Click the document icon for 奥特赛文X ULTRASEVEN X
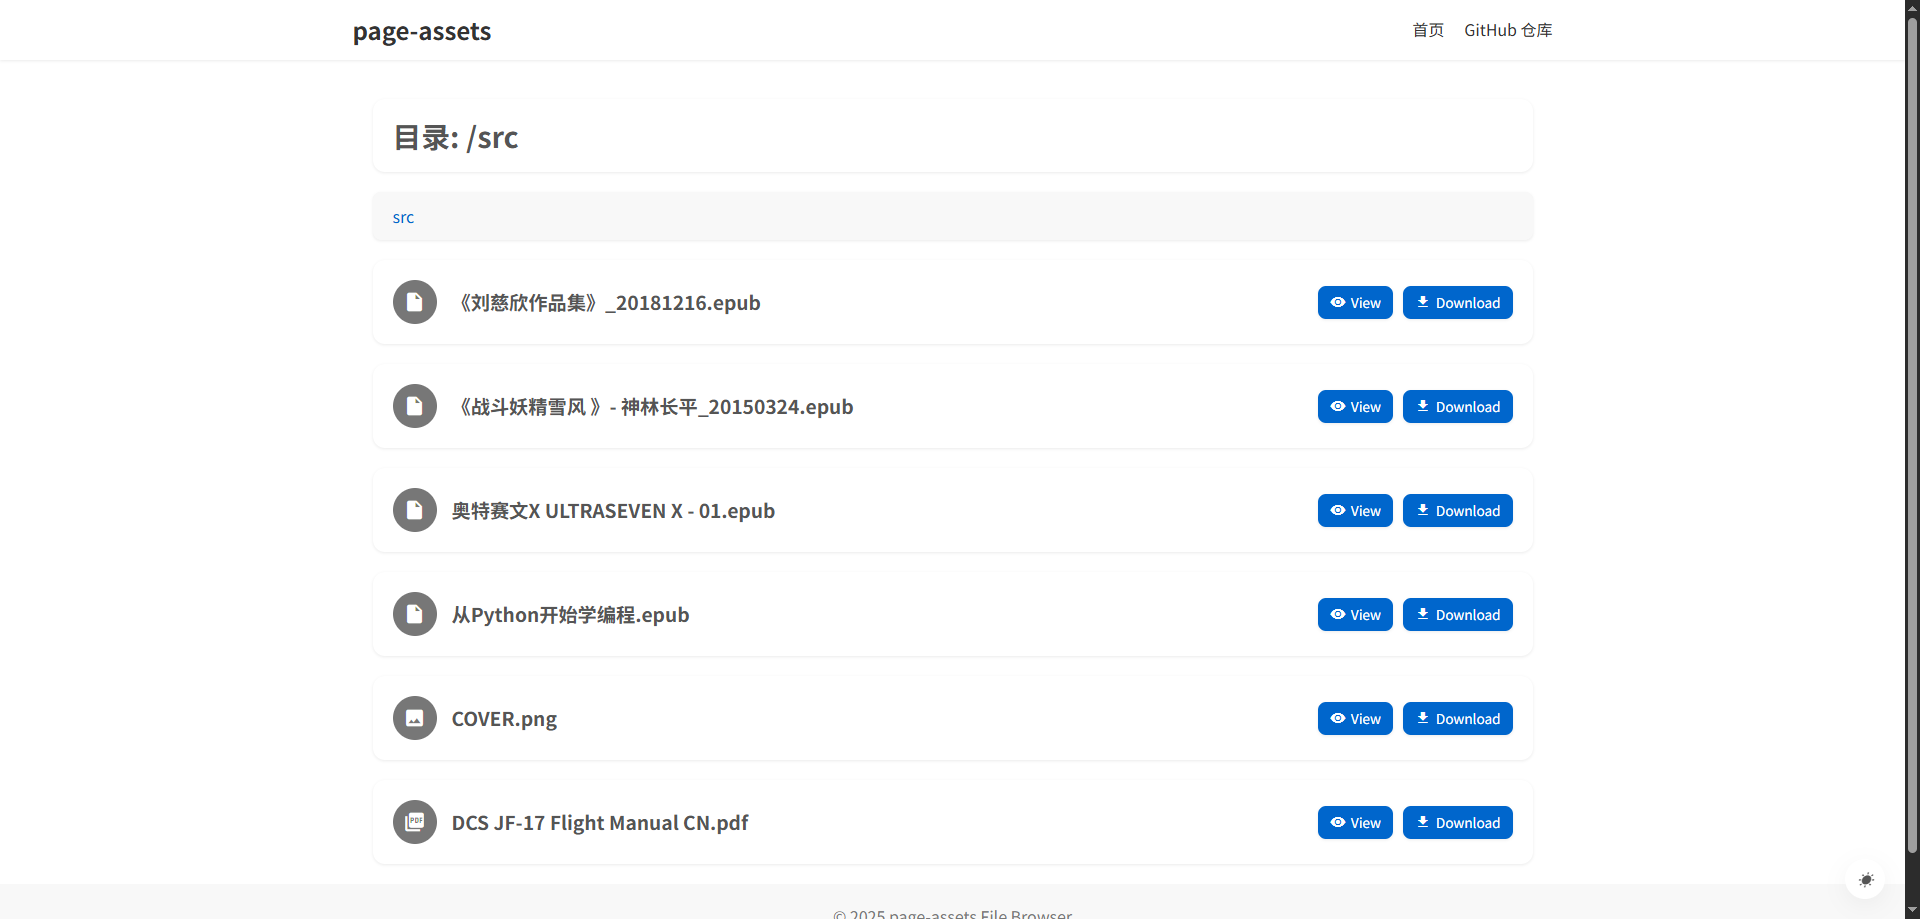The width and height of the screenshot is (1920, 919). (414, 510)
